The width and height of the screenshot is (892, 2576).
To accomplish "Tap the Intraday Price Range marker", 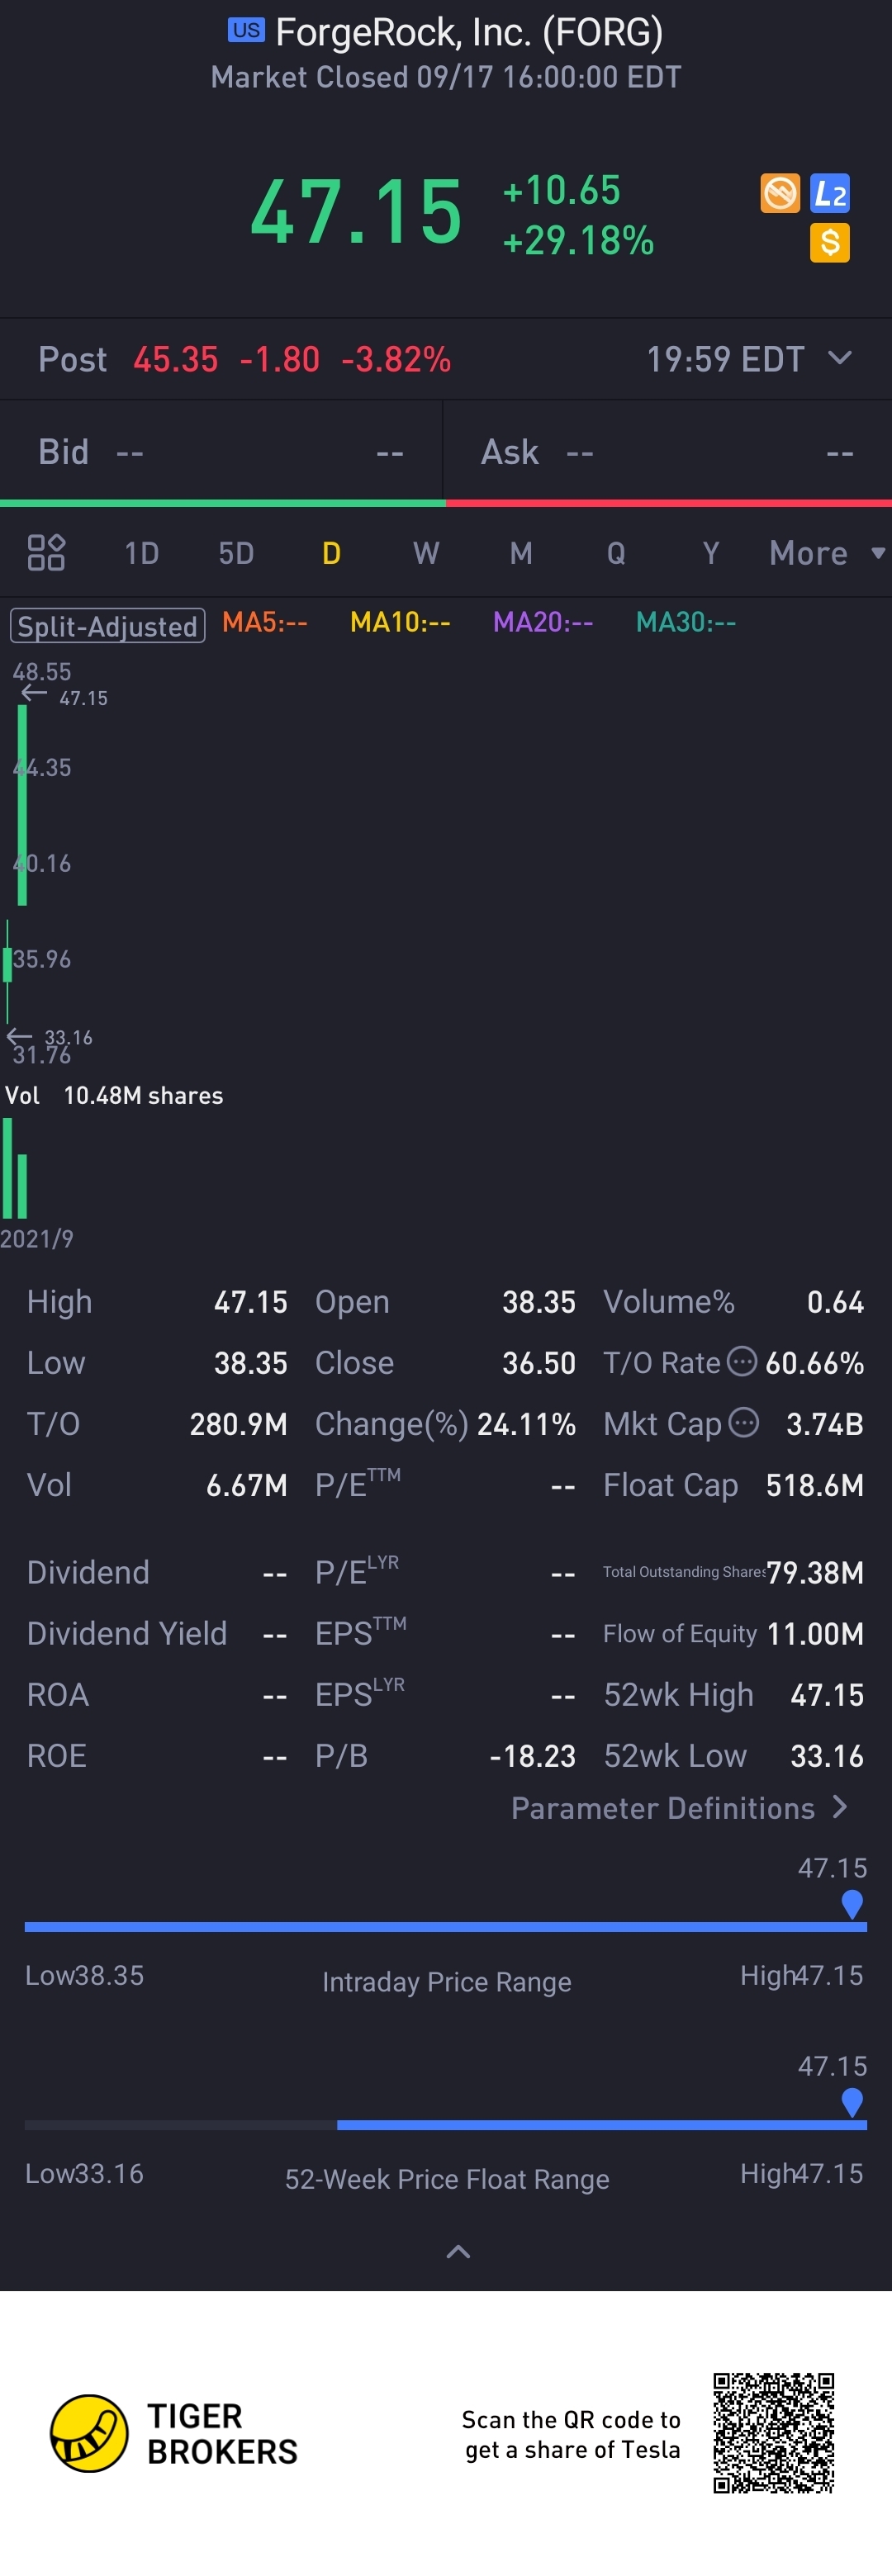I will (852, 1904).
